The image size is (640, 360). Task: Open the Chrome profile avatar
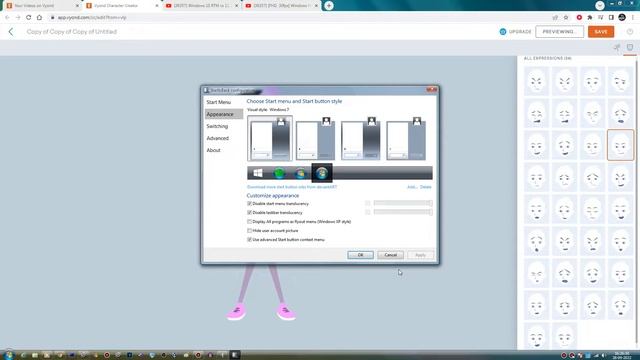click(x=622, y=17)
